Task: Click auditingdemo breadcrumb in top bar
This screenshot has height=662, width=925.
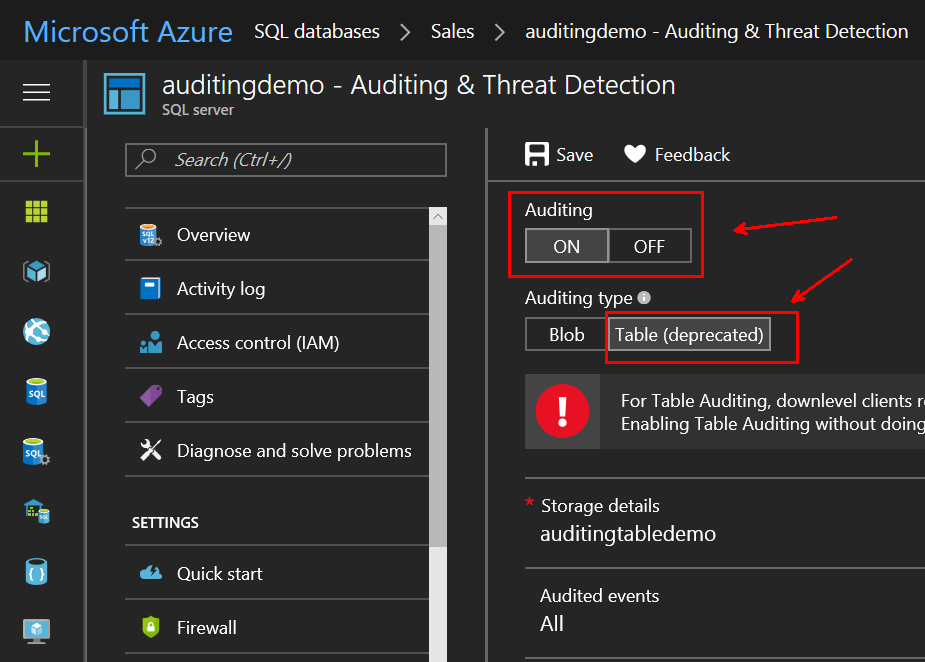Action: (717, 31)
